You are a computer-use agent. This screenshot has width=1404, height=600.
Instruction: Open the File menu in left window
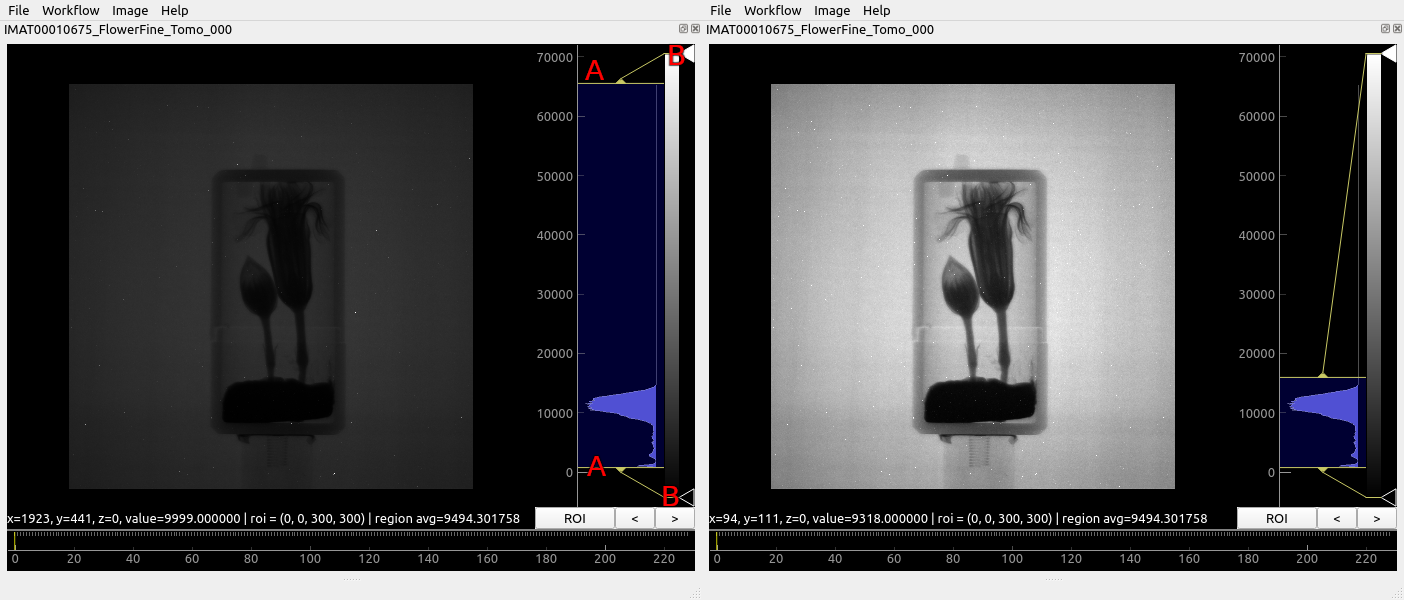19,10
